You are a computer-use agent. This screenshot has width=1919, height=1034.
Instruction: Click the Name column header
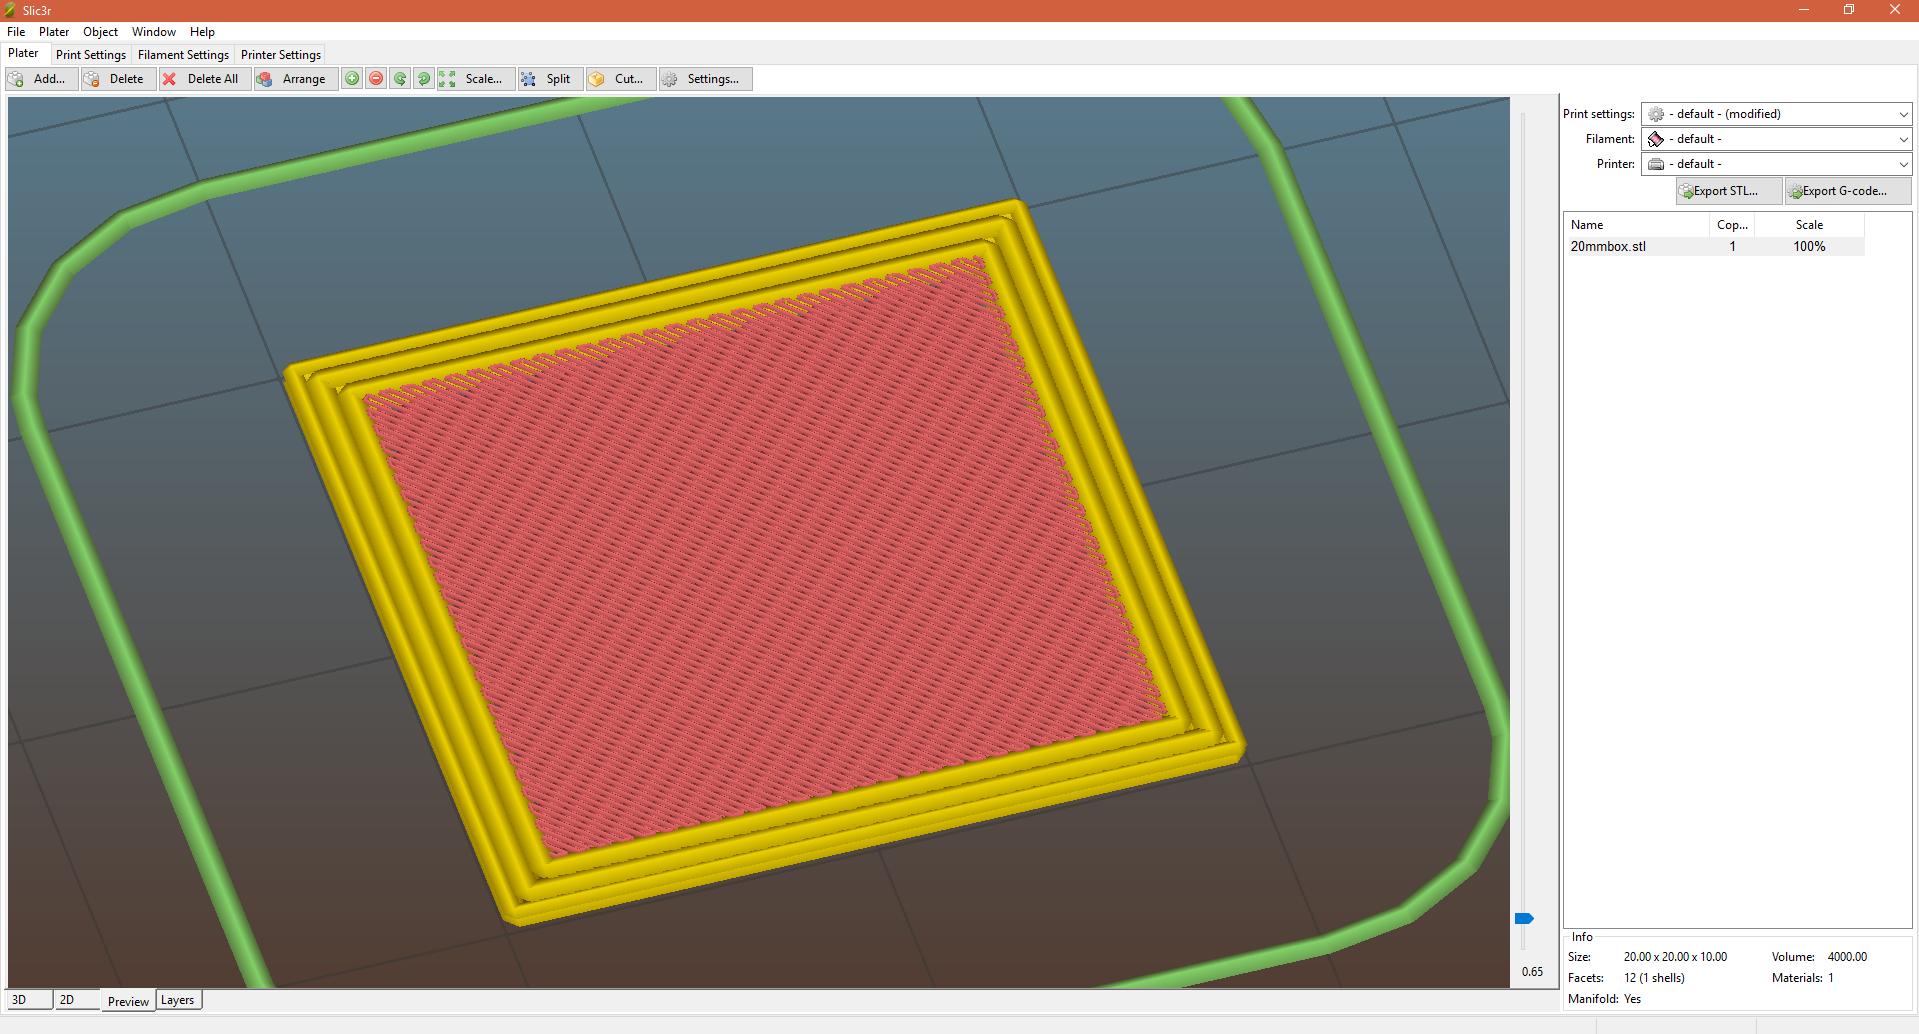(1637, 225)
